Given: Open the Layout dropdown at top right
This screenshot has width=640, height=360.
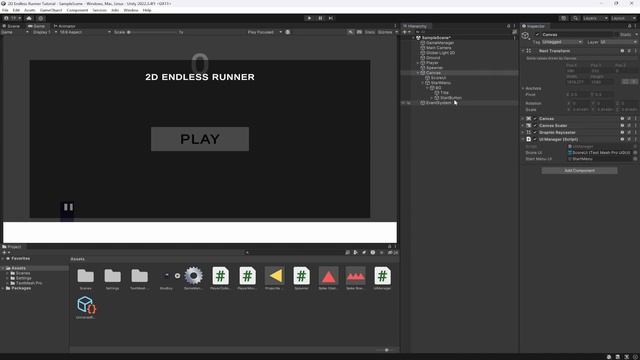Looking at the screenshot, I should [x=623, y=18].
